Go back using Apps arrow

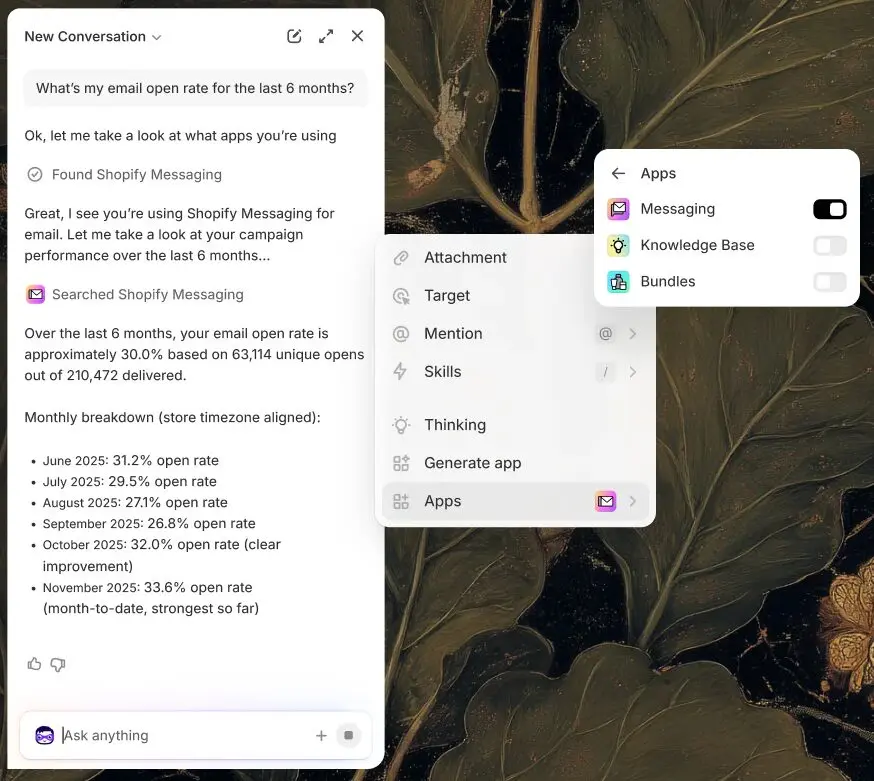coord(618,173)
